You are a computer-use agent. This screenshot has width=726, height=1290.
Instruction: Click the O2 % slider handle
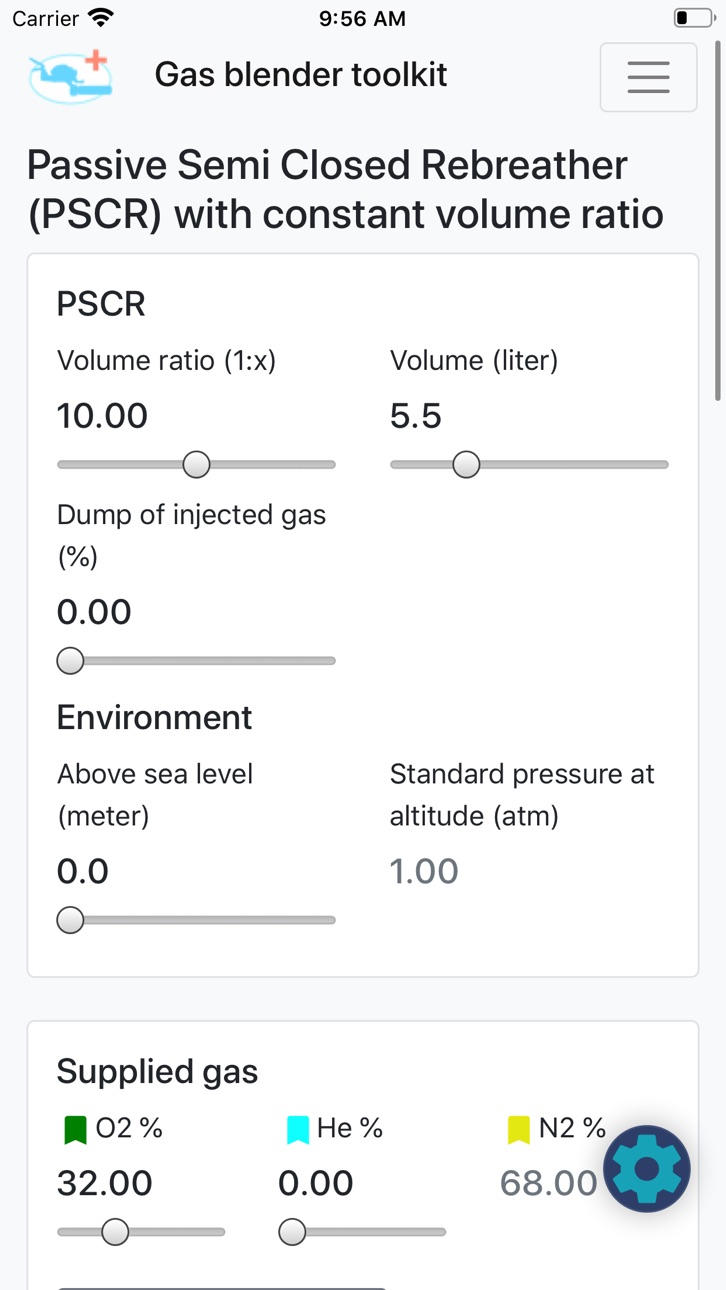115,1232
